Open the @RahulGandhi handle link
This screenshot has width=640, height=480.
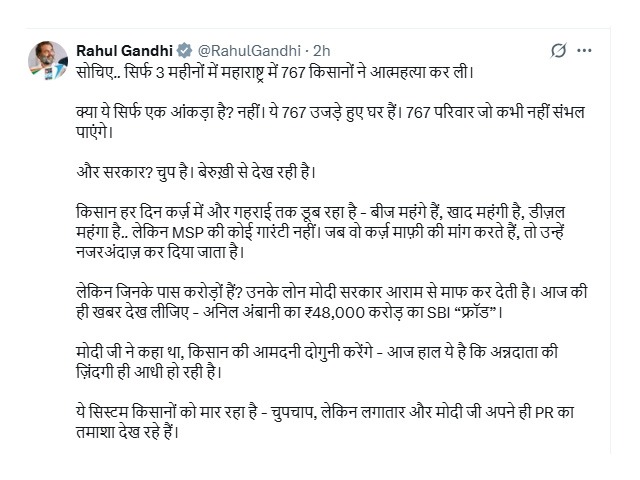point(249,51)
